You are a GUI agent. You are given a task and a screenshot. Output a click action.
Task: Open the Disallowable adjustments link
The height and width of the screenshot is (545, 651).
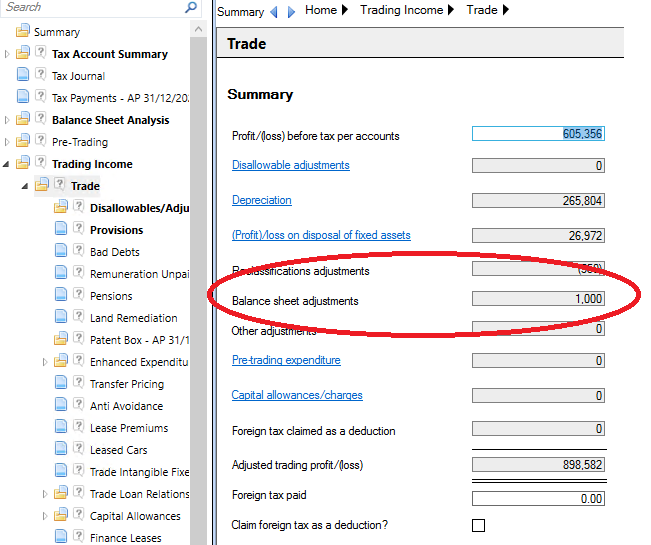point(291,165)
